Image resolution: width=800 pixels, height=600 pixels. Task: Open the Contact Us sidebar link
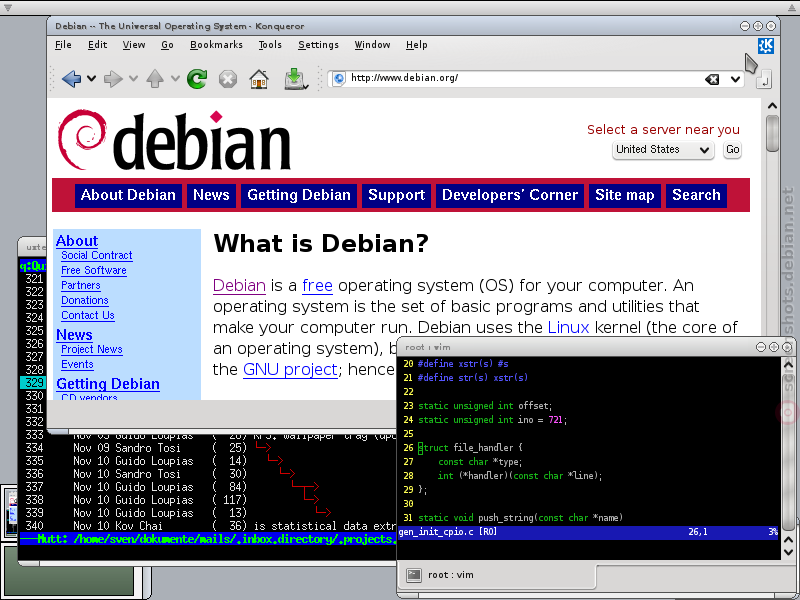pos(88,315)
